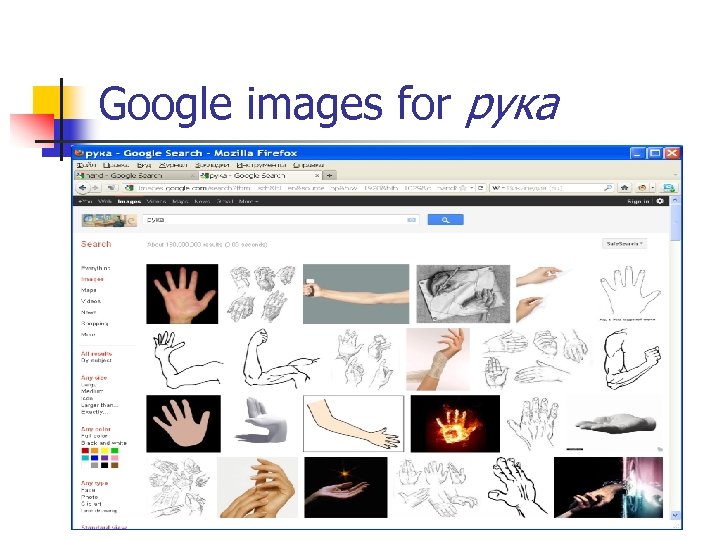Select Everything in left sidebar
The height and width of the screenshot is (540, 720).
click(x=96, y=268)
